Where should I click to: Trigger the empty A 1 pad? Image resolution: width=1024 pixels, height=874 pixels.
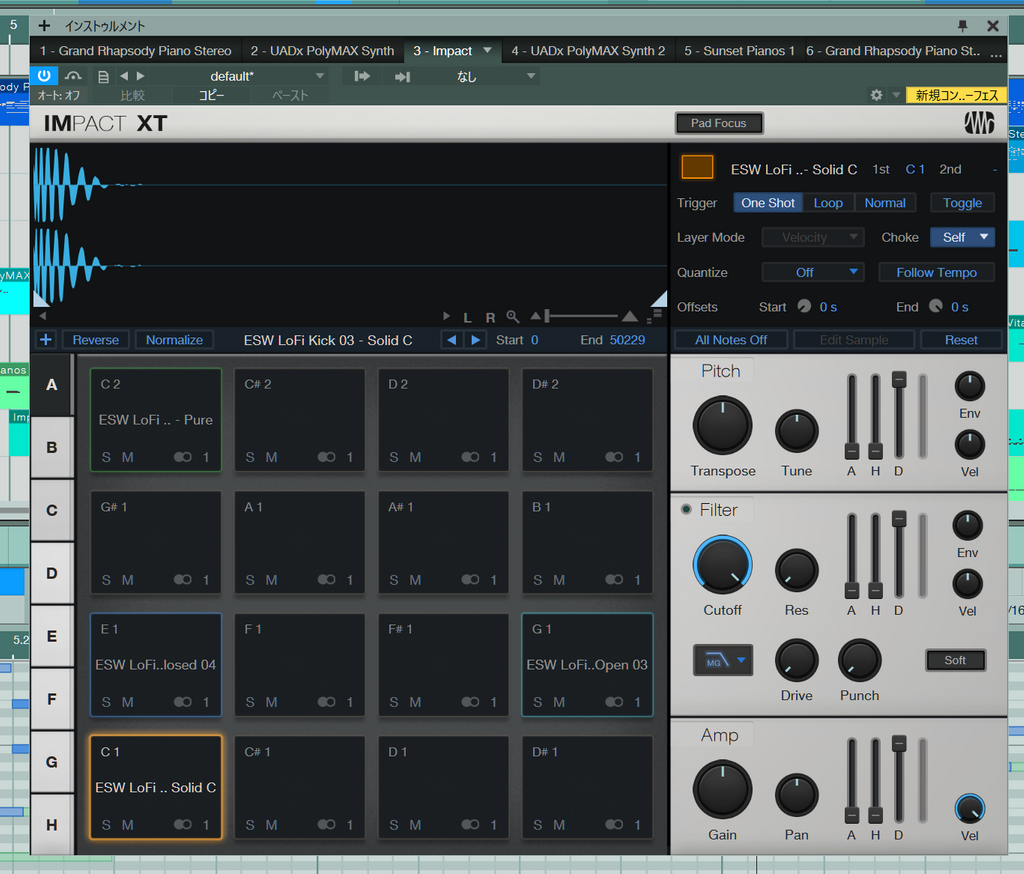300,542
